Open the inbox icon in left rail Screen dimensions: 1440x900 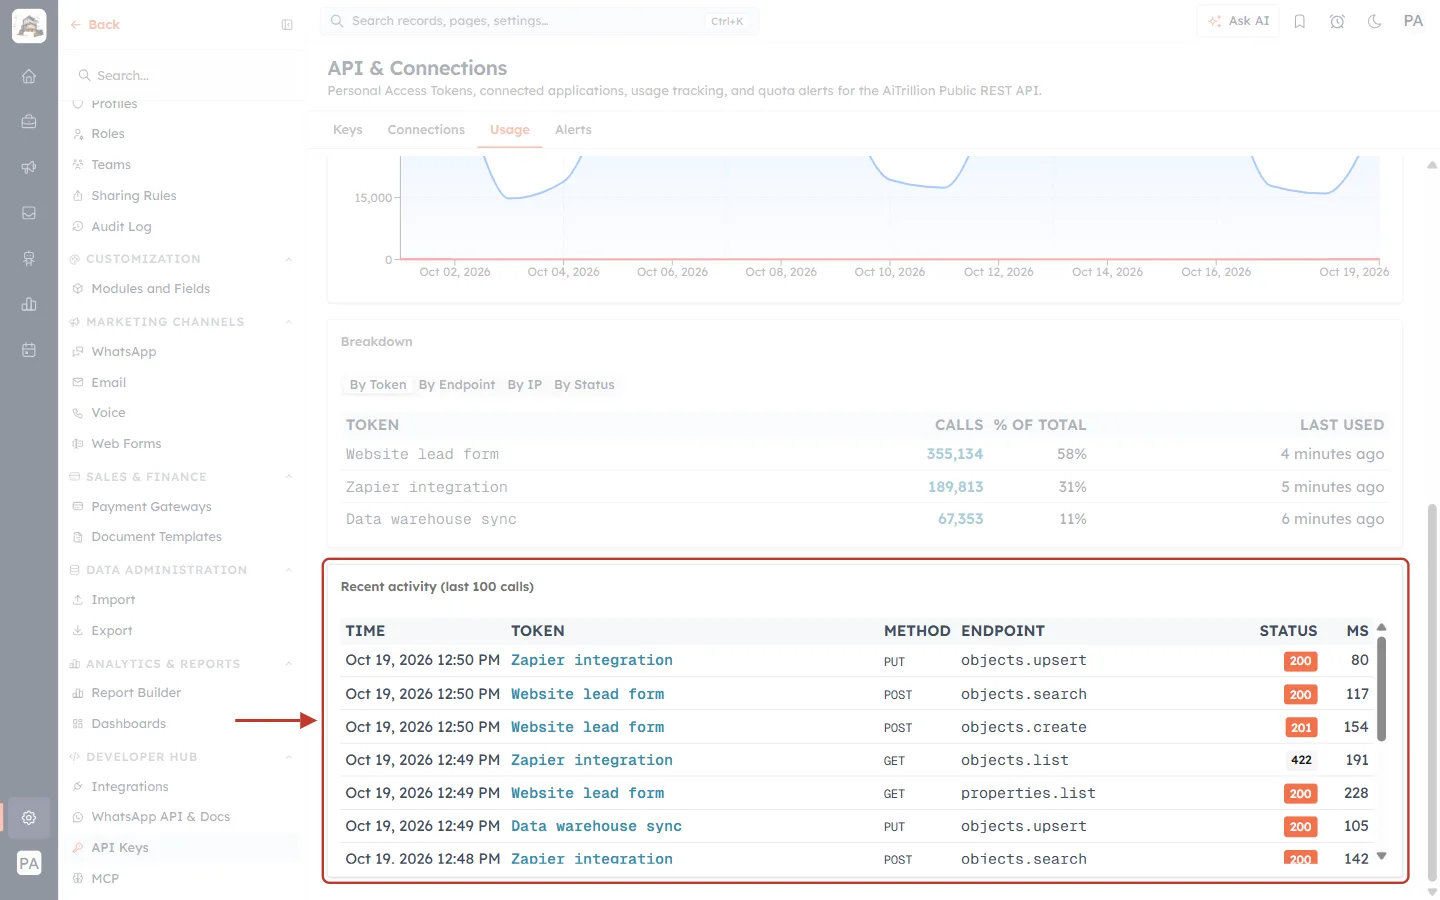(x=29, y=213)
